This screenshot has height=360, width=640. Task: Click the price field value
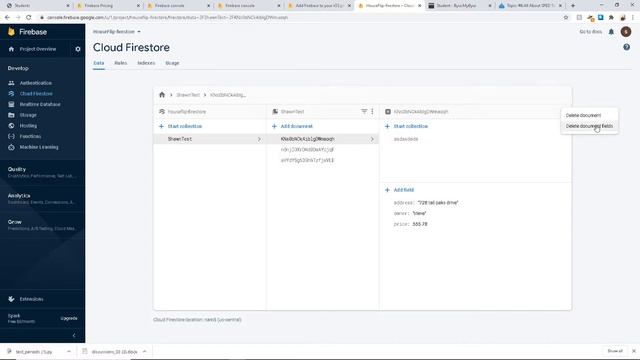coord(420,224)
